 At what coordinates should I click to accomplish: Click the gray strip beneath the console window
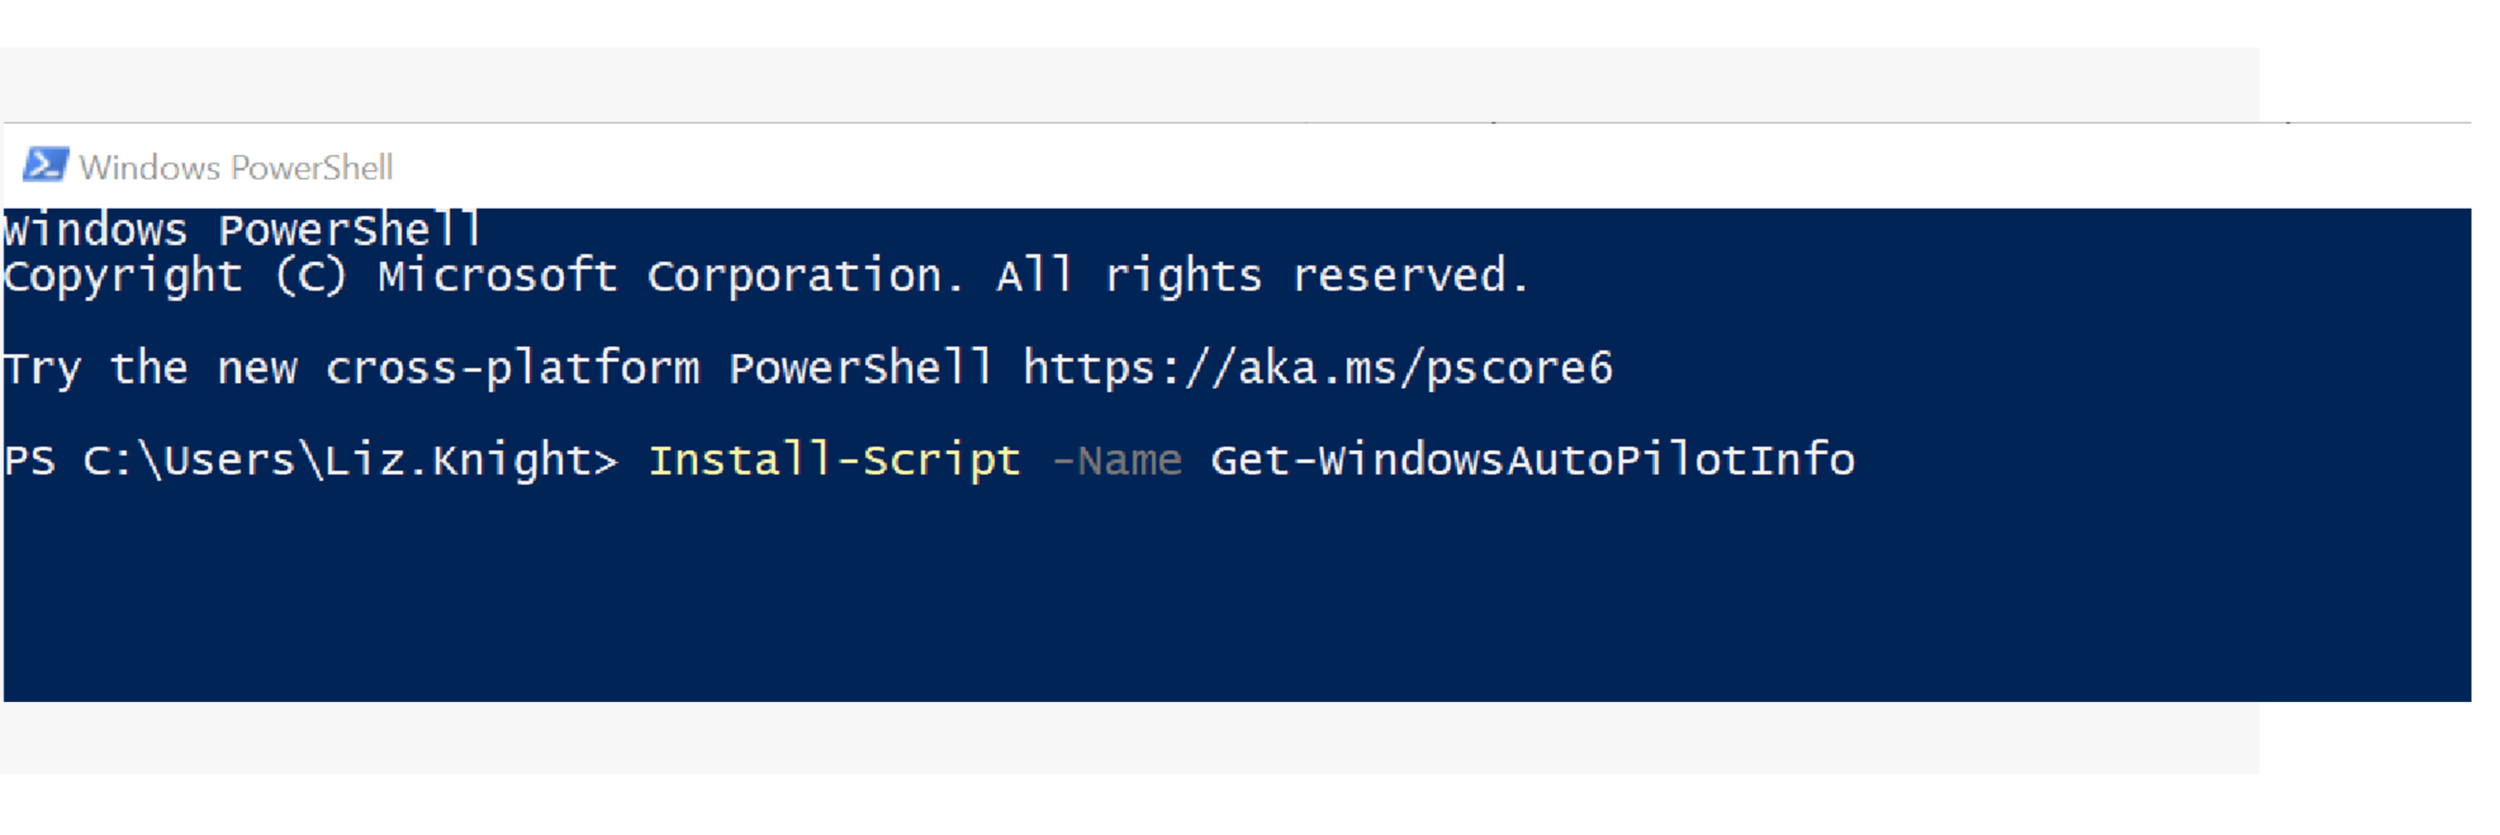pyautogui.click(x=1100, y=738)
